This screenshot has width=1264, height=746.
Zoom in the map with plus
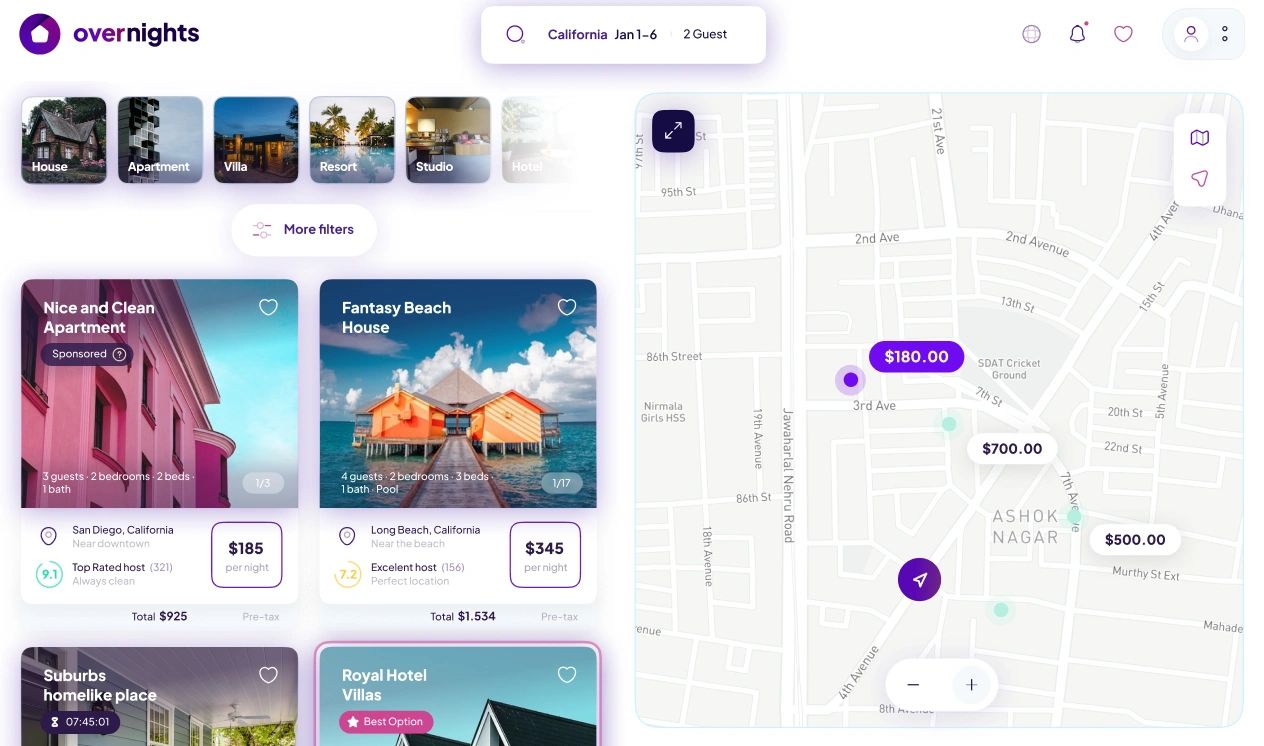point(971,685)
